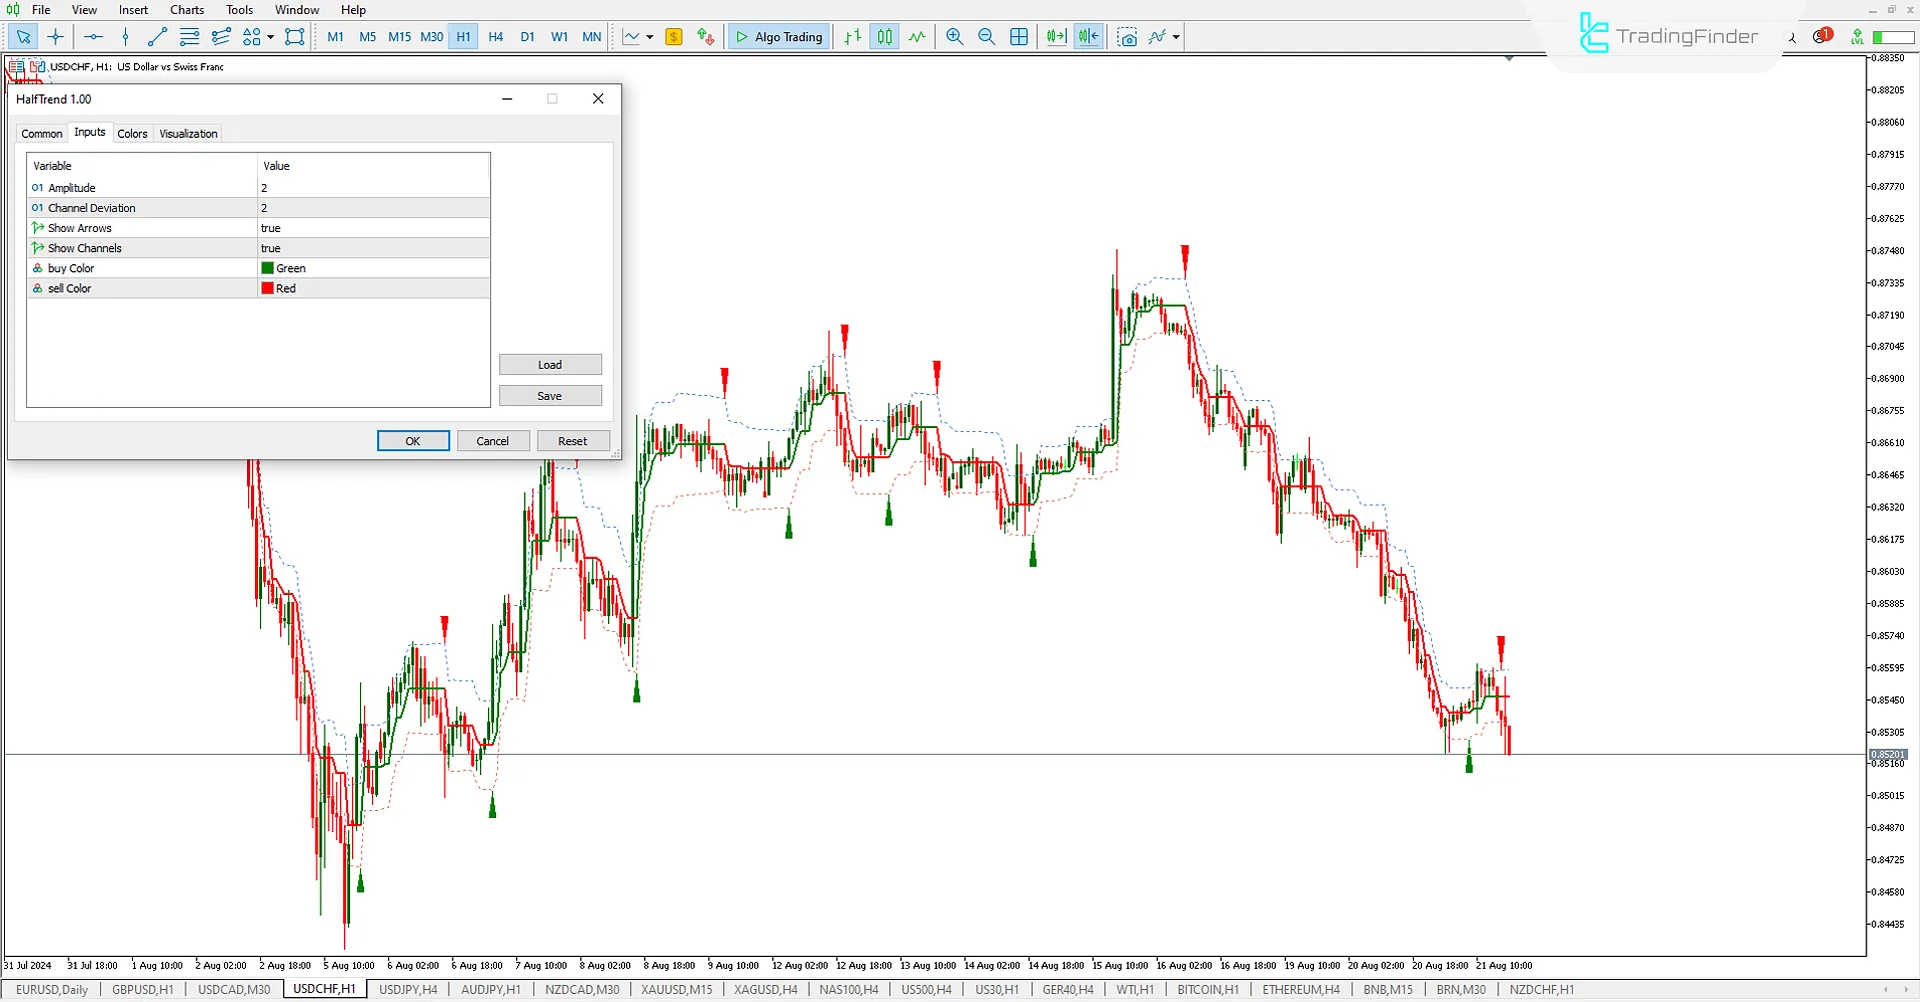
Task: Toggle the Show Channels input value
Action: tap(372, 248)
